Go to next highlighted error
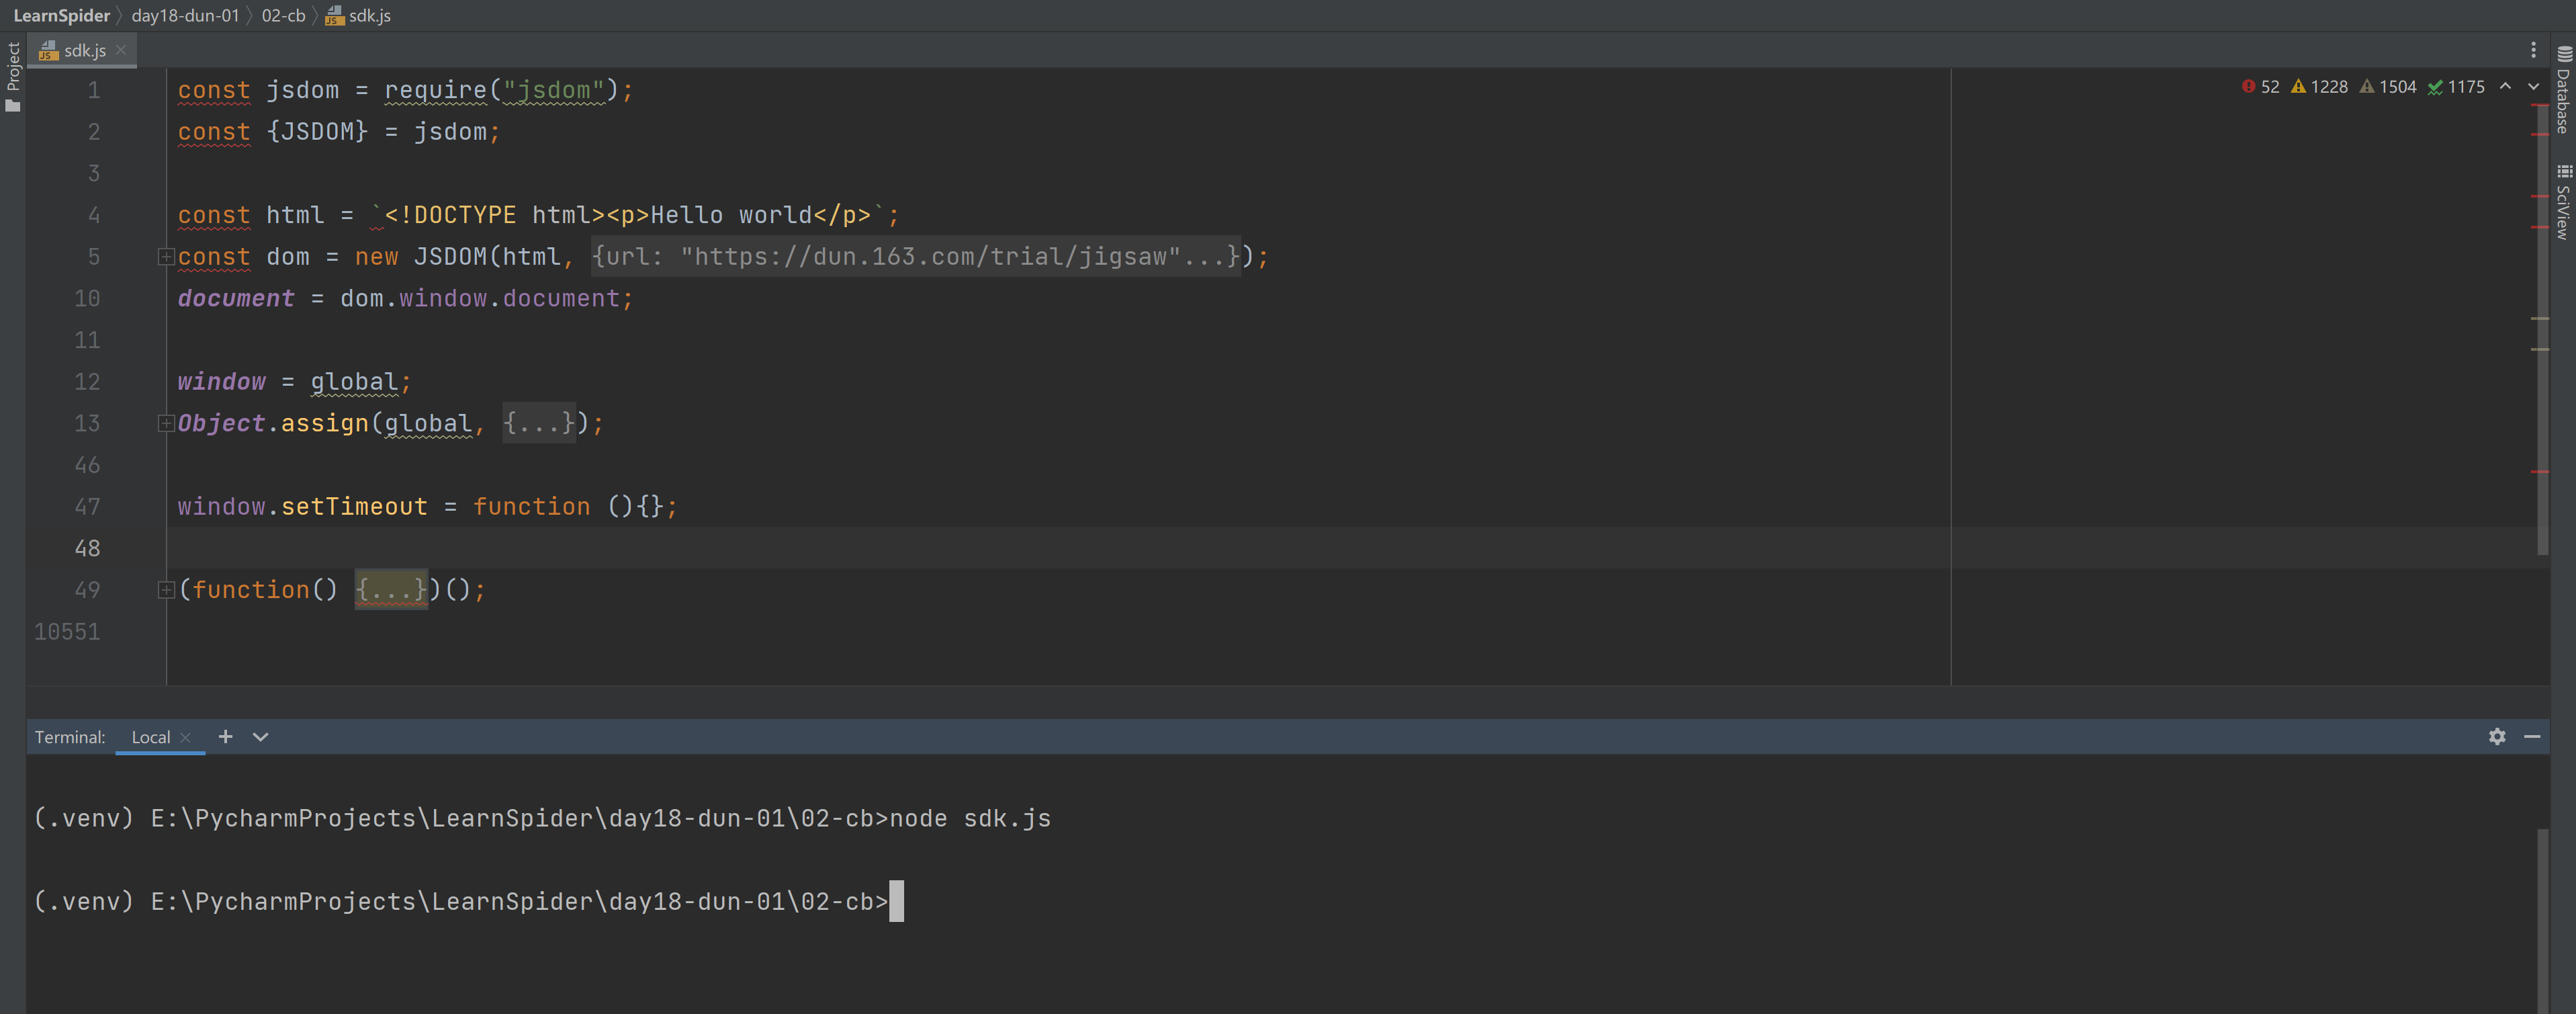The width and height of the screenshot is (2576, 1014). [2533, 87]
